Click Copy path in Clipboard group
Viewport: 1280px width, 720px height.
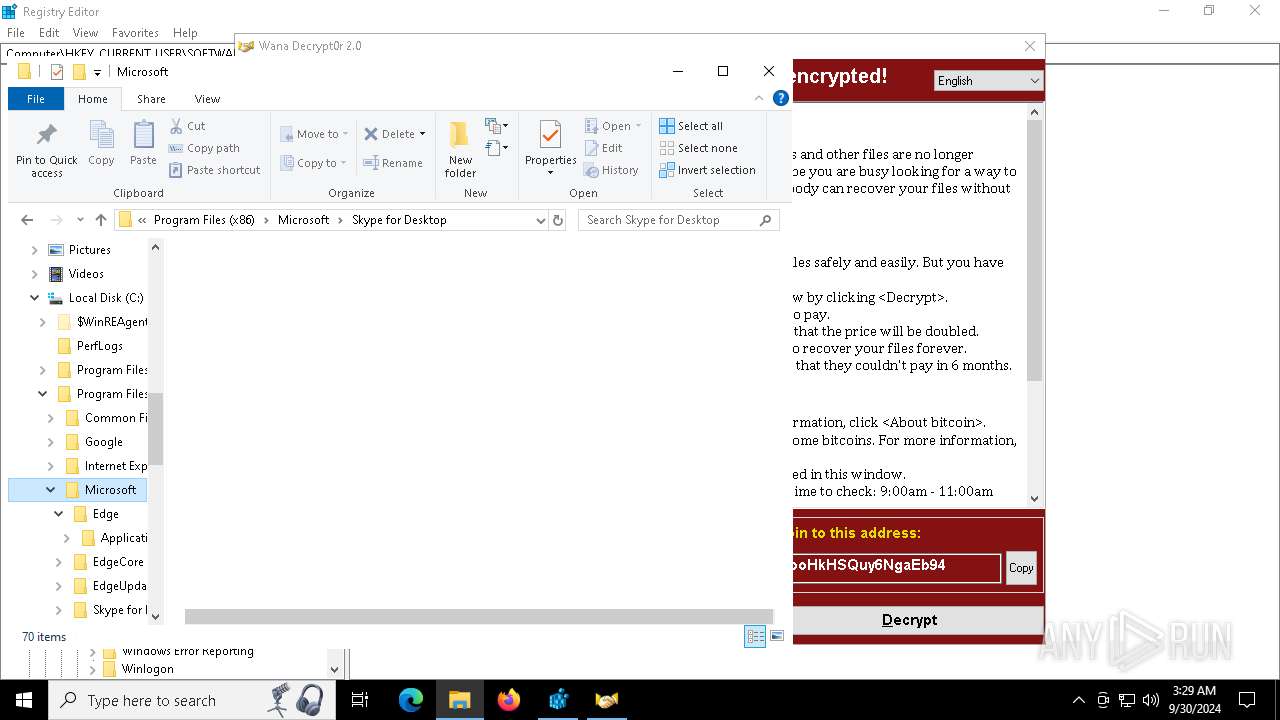coord(204,148)
